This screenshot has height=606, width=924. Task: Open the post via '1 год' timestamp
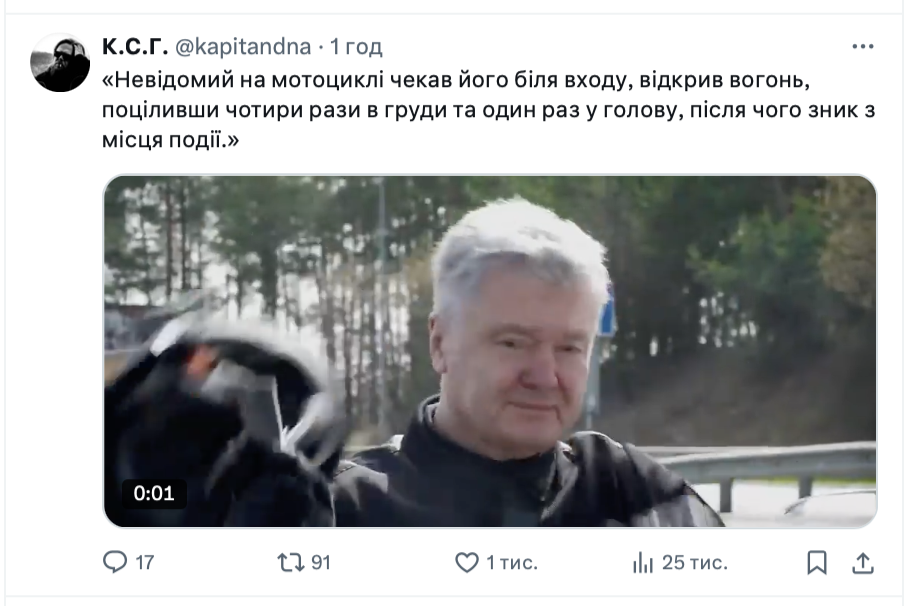pos(356,47)
